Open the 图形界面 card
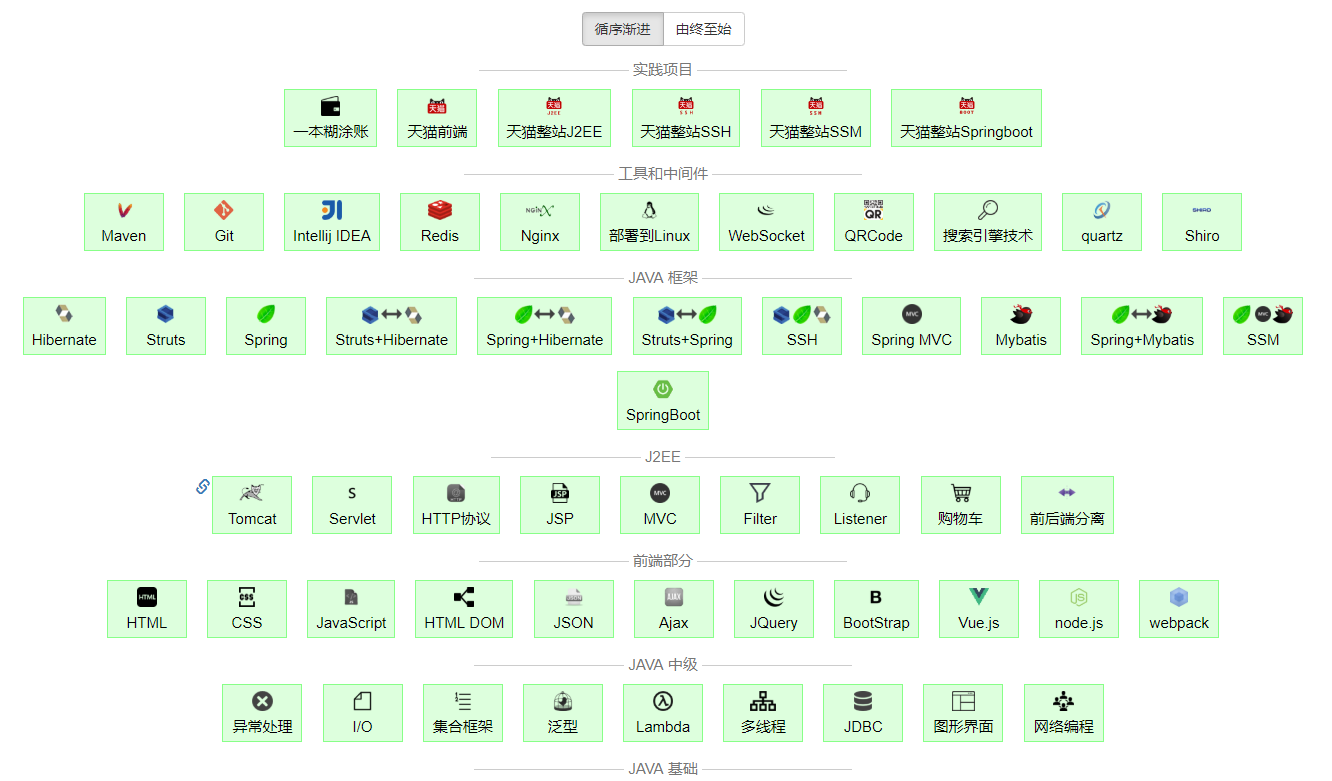 963,713
